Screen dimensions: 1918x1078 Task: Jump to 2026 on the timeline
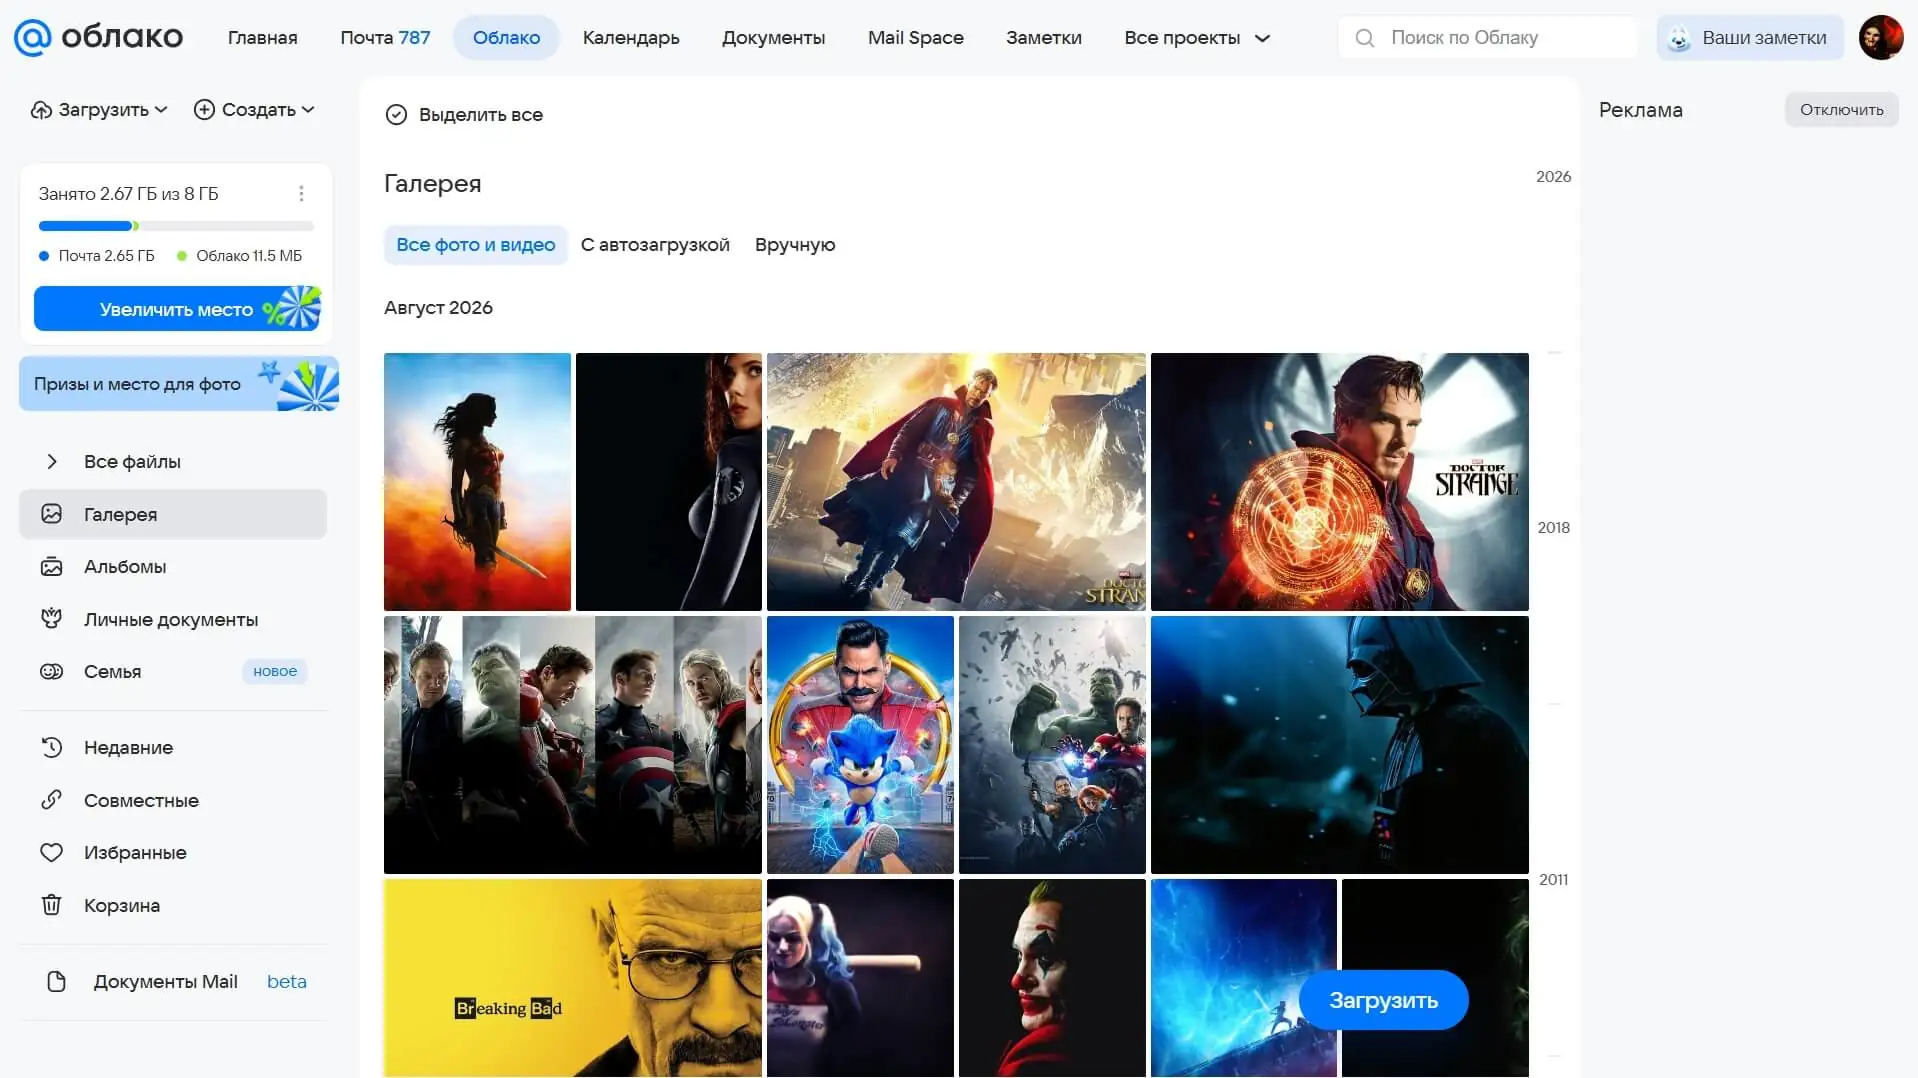pos(1553,177)
